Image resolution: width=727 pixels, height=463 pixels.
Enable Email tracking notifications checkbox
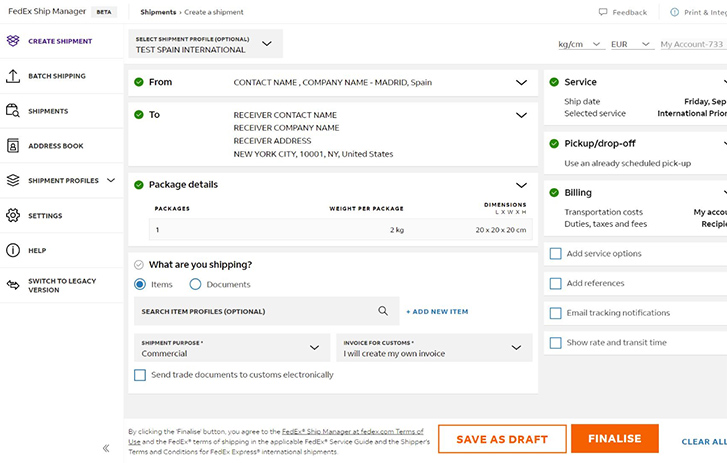tap(555, 313)
